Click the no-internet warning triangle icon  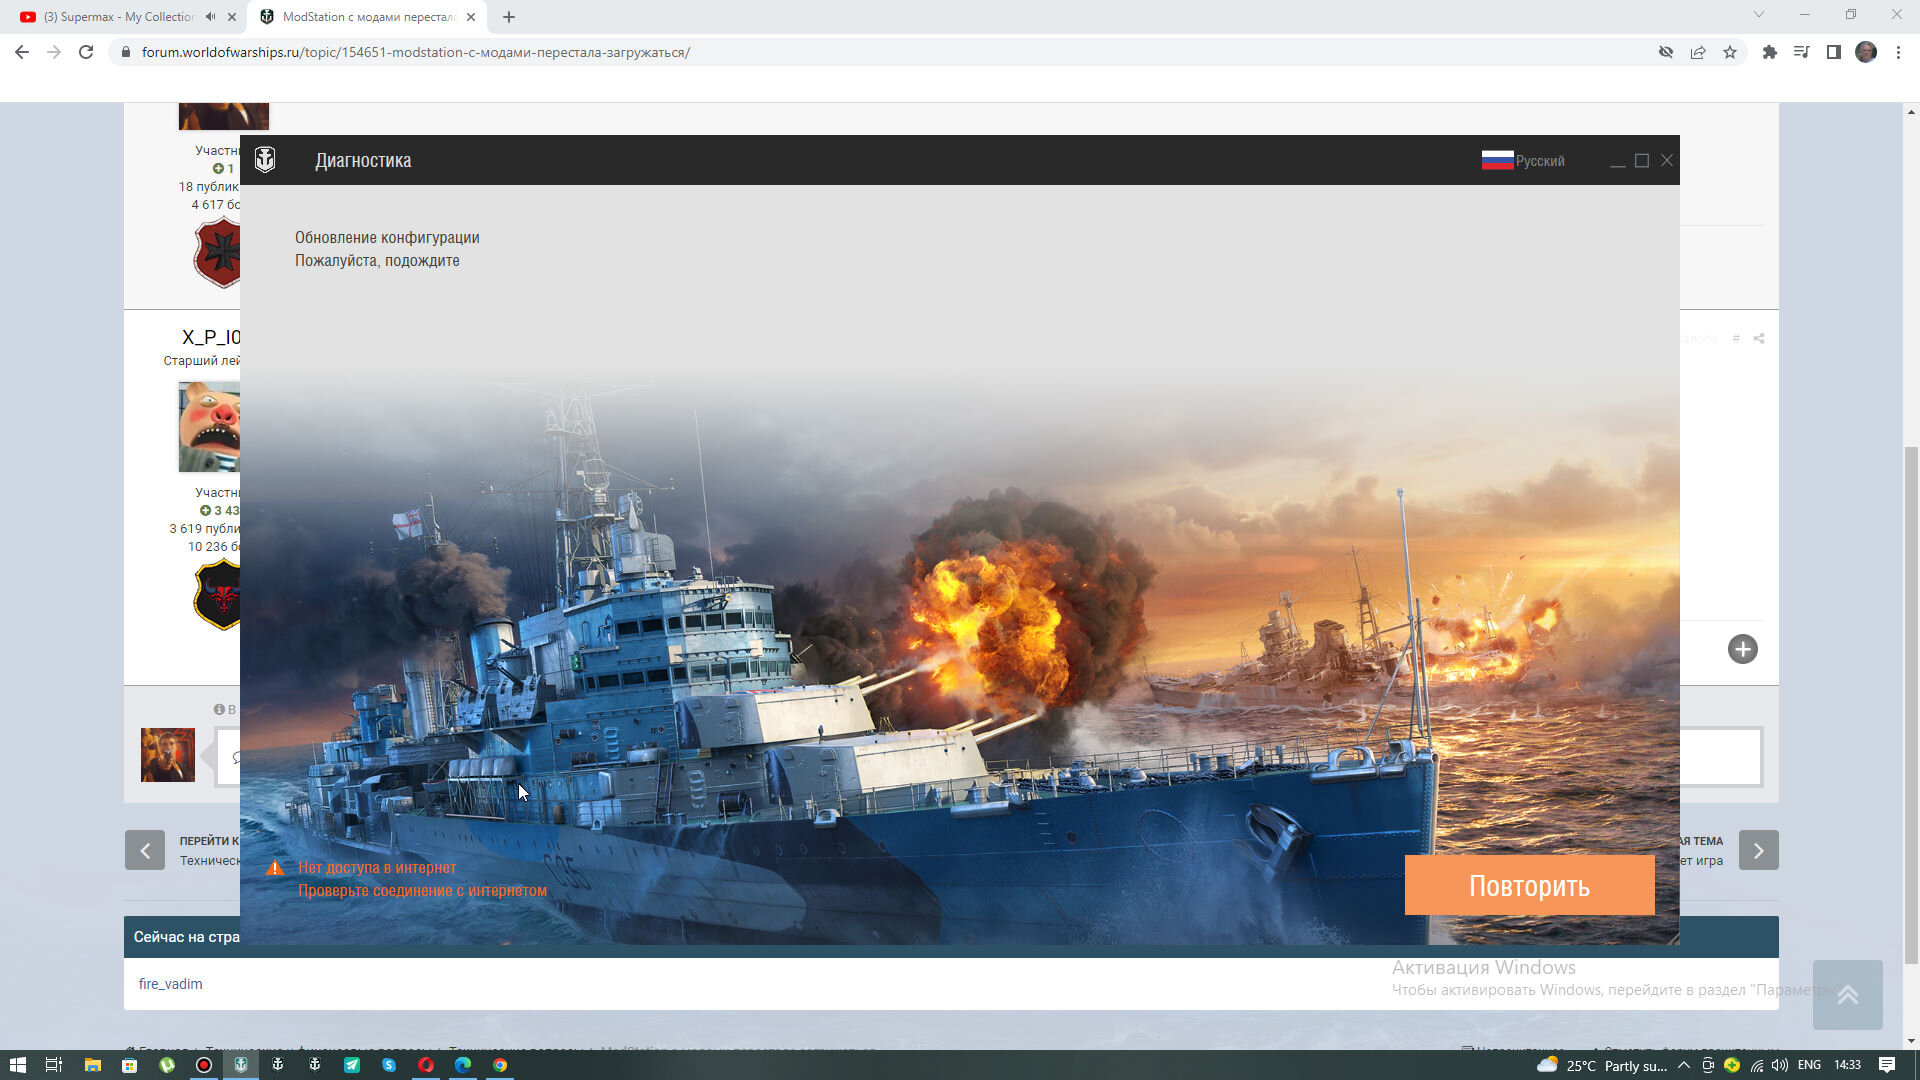click(273, 868)
